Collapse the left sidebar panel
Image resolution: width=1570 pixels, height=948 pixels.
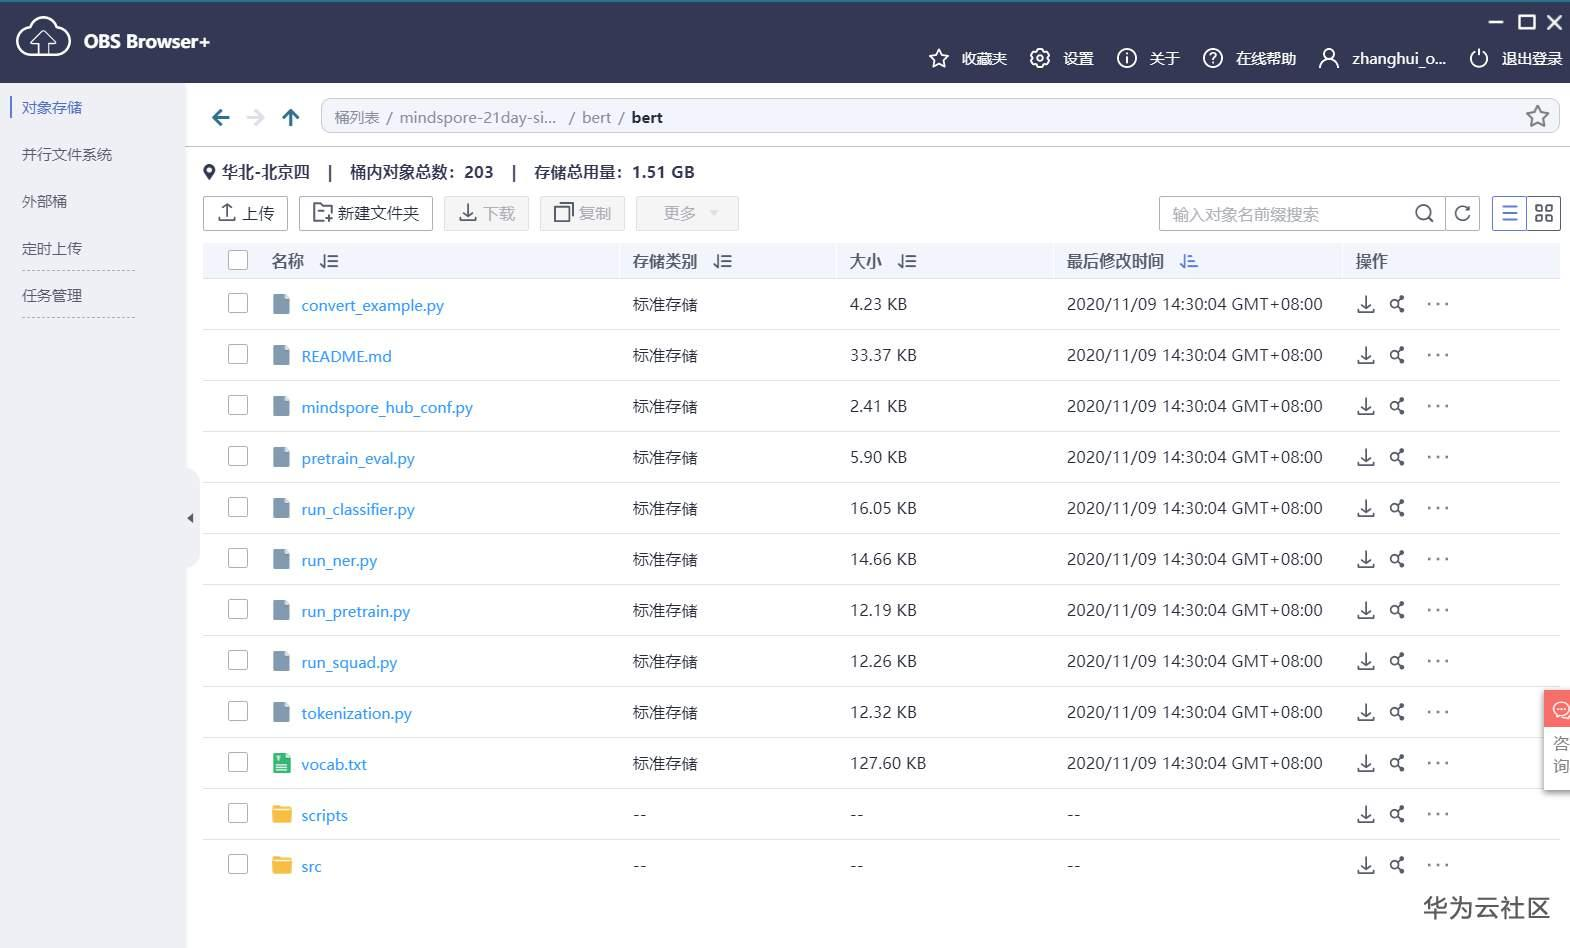[190, 518]
